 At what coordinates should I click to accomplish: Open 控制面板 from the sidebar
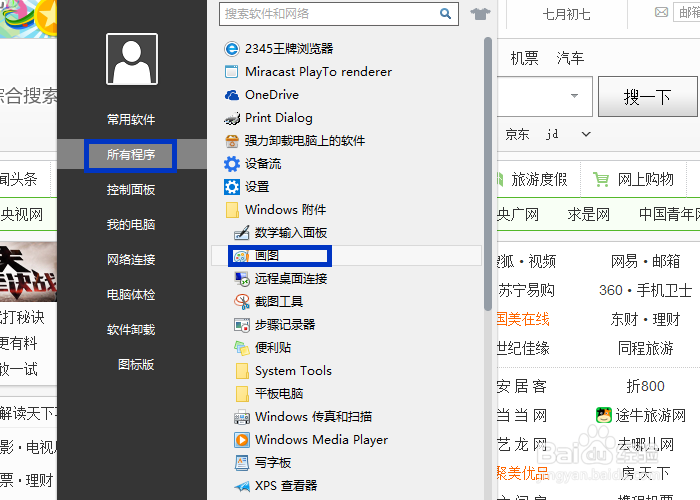tap(131, 190)
